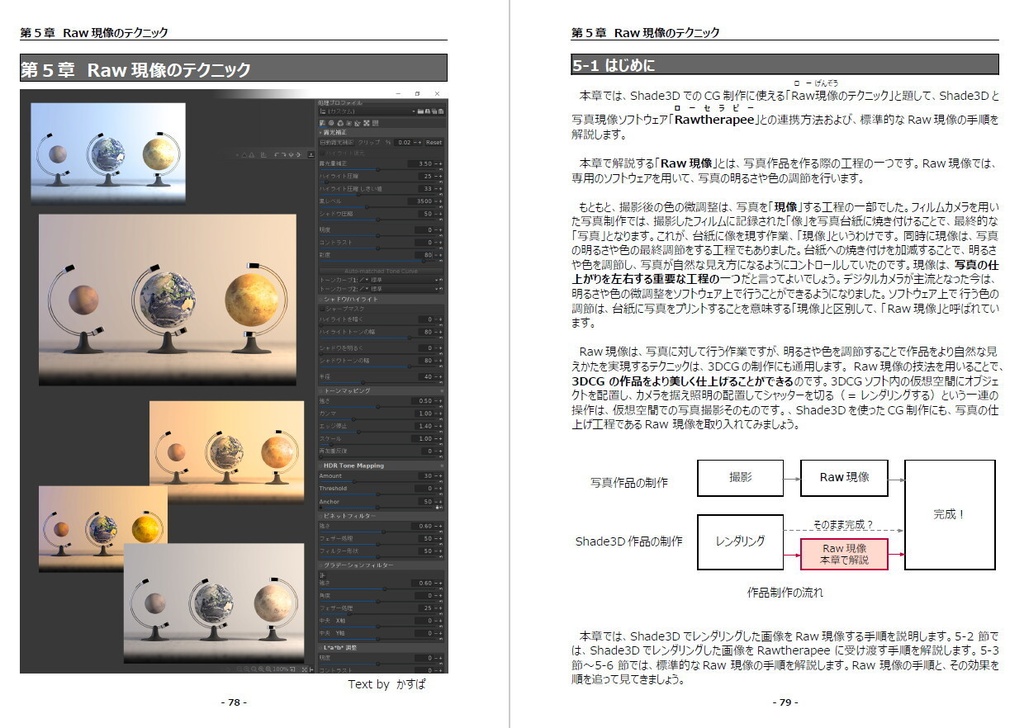The height and width of the screenshot is (728, 1024).
Task: Click the クリップ value input field
Action: (403, 143)
